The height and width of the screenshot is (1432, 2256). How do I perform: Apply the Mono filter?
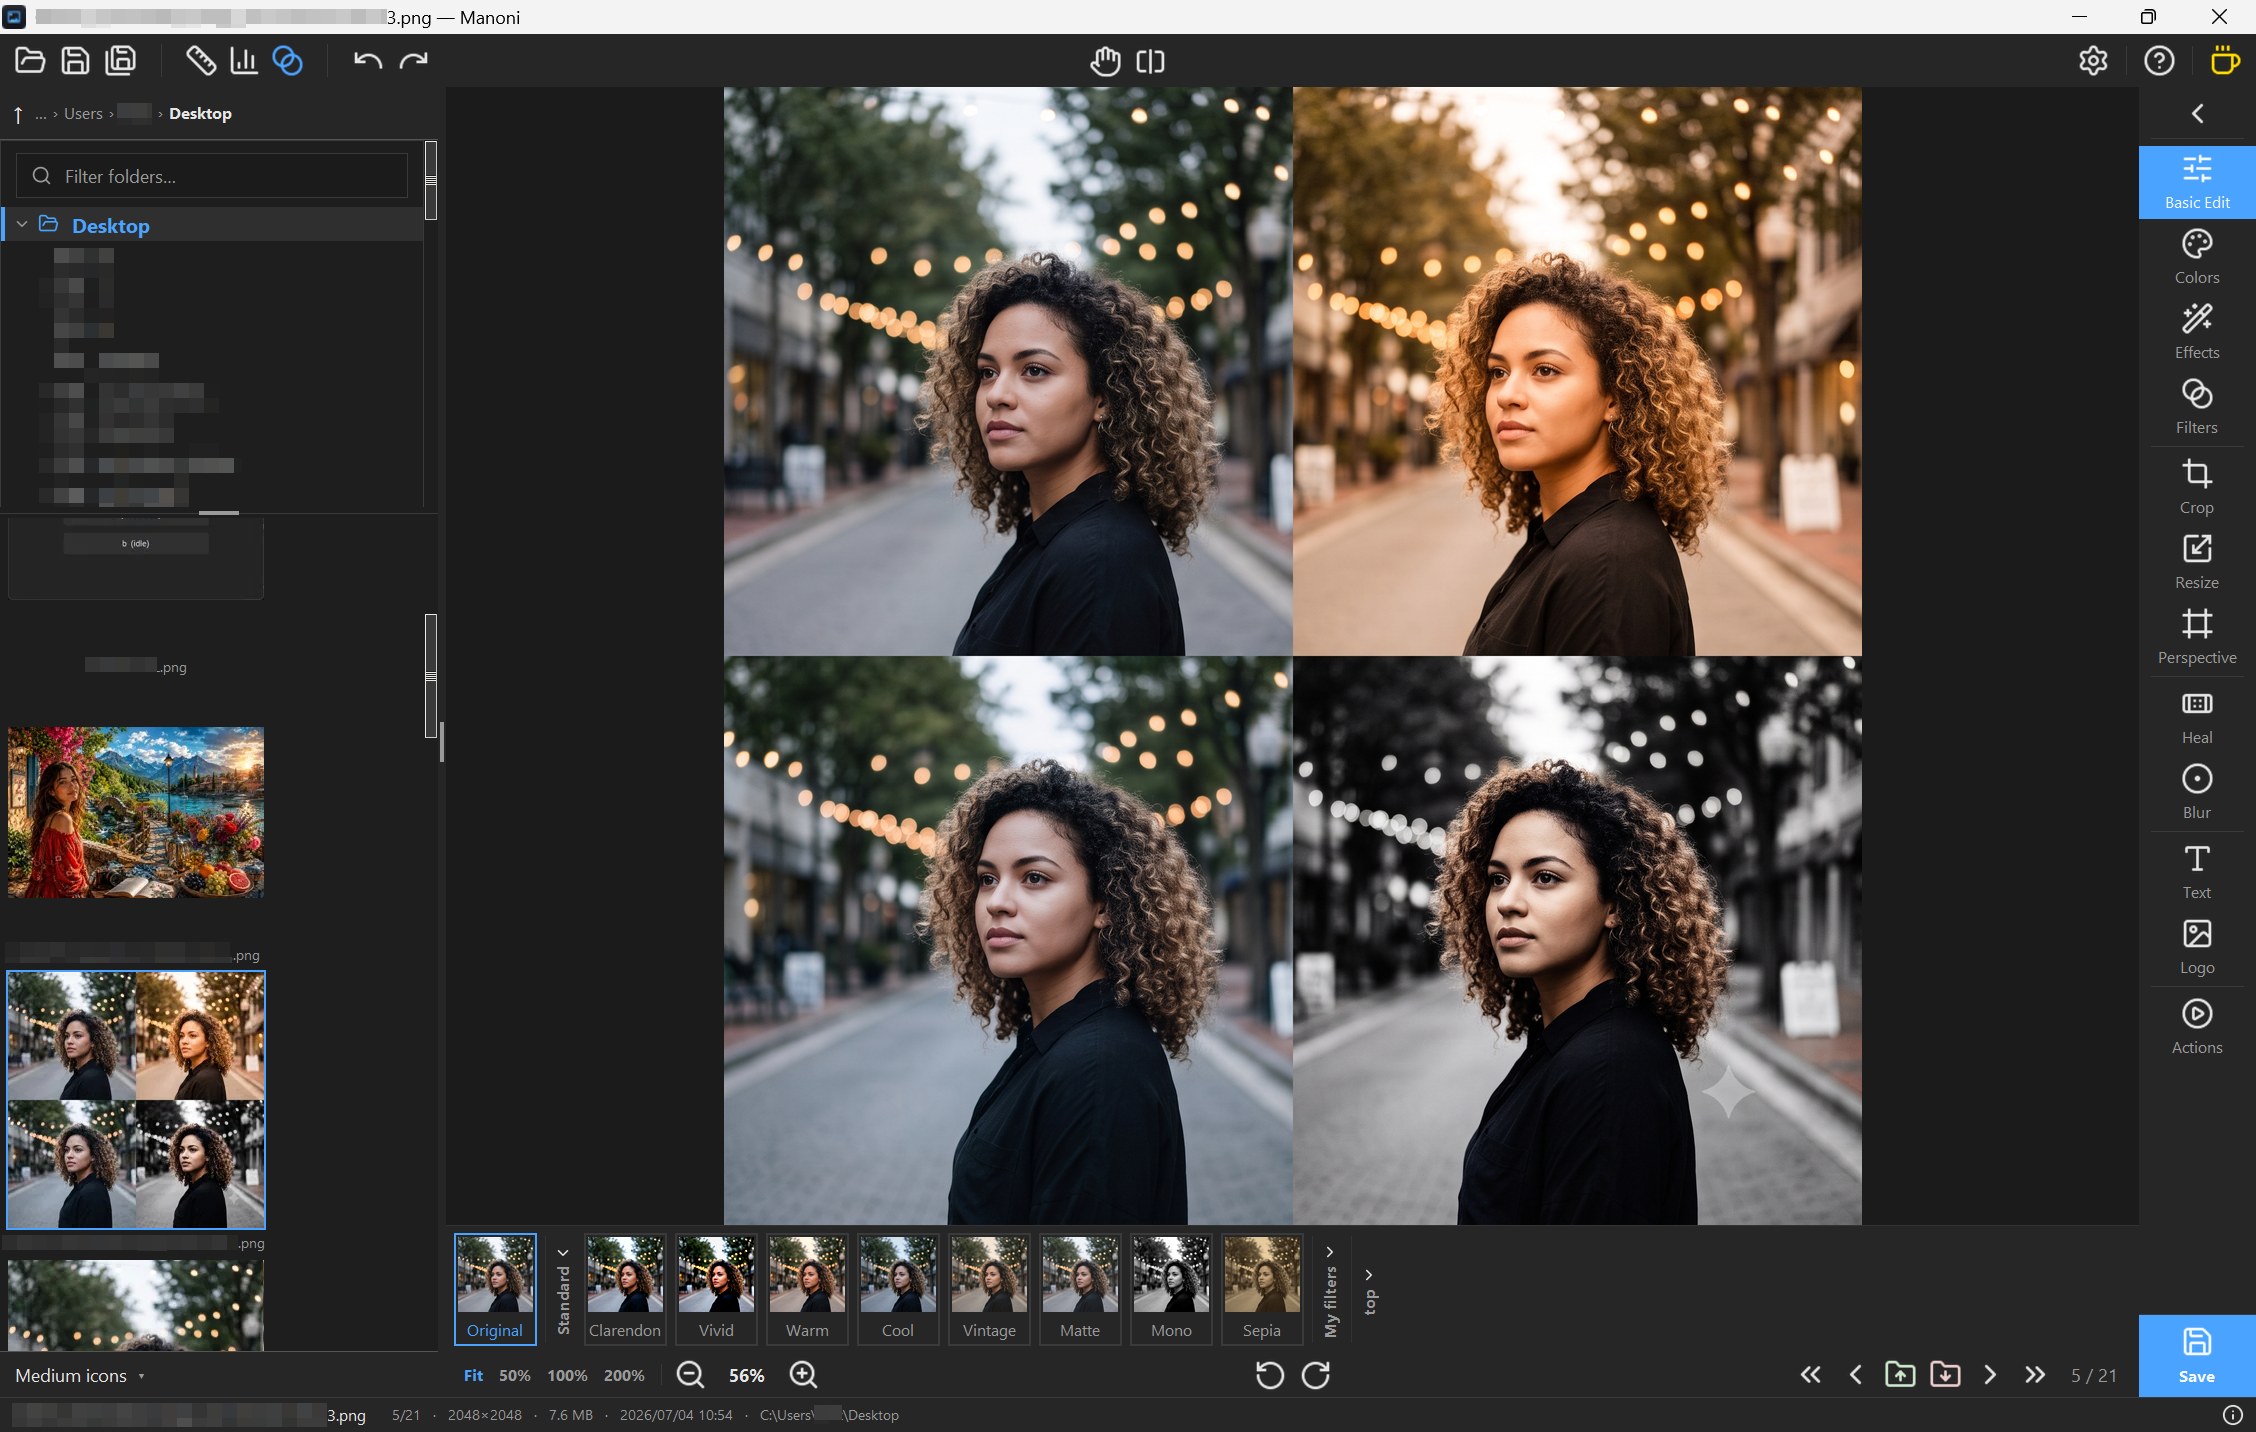(x=1171, y=1288)
